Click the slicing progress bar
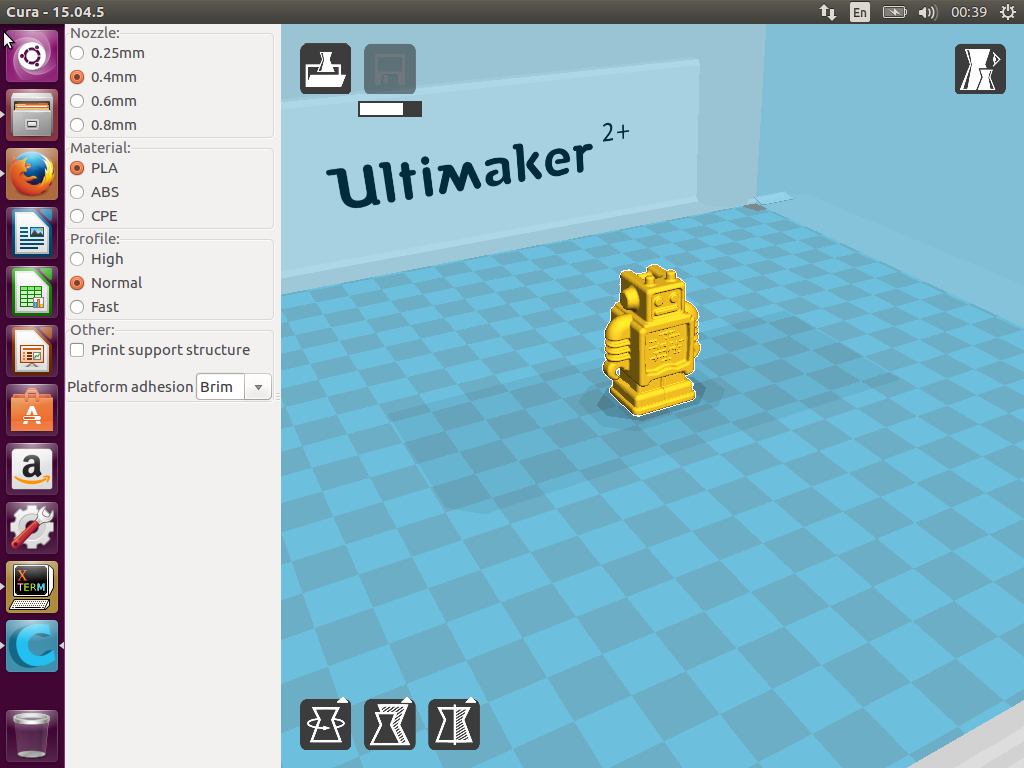The height and width of the screenshot is (768, 1024). (x=390, y=109)
